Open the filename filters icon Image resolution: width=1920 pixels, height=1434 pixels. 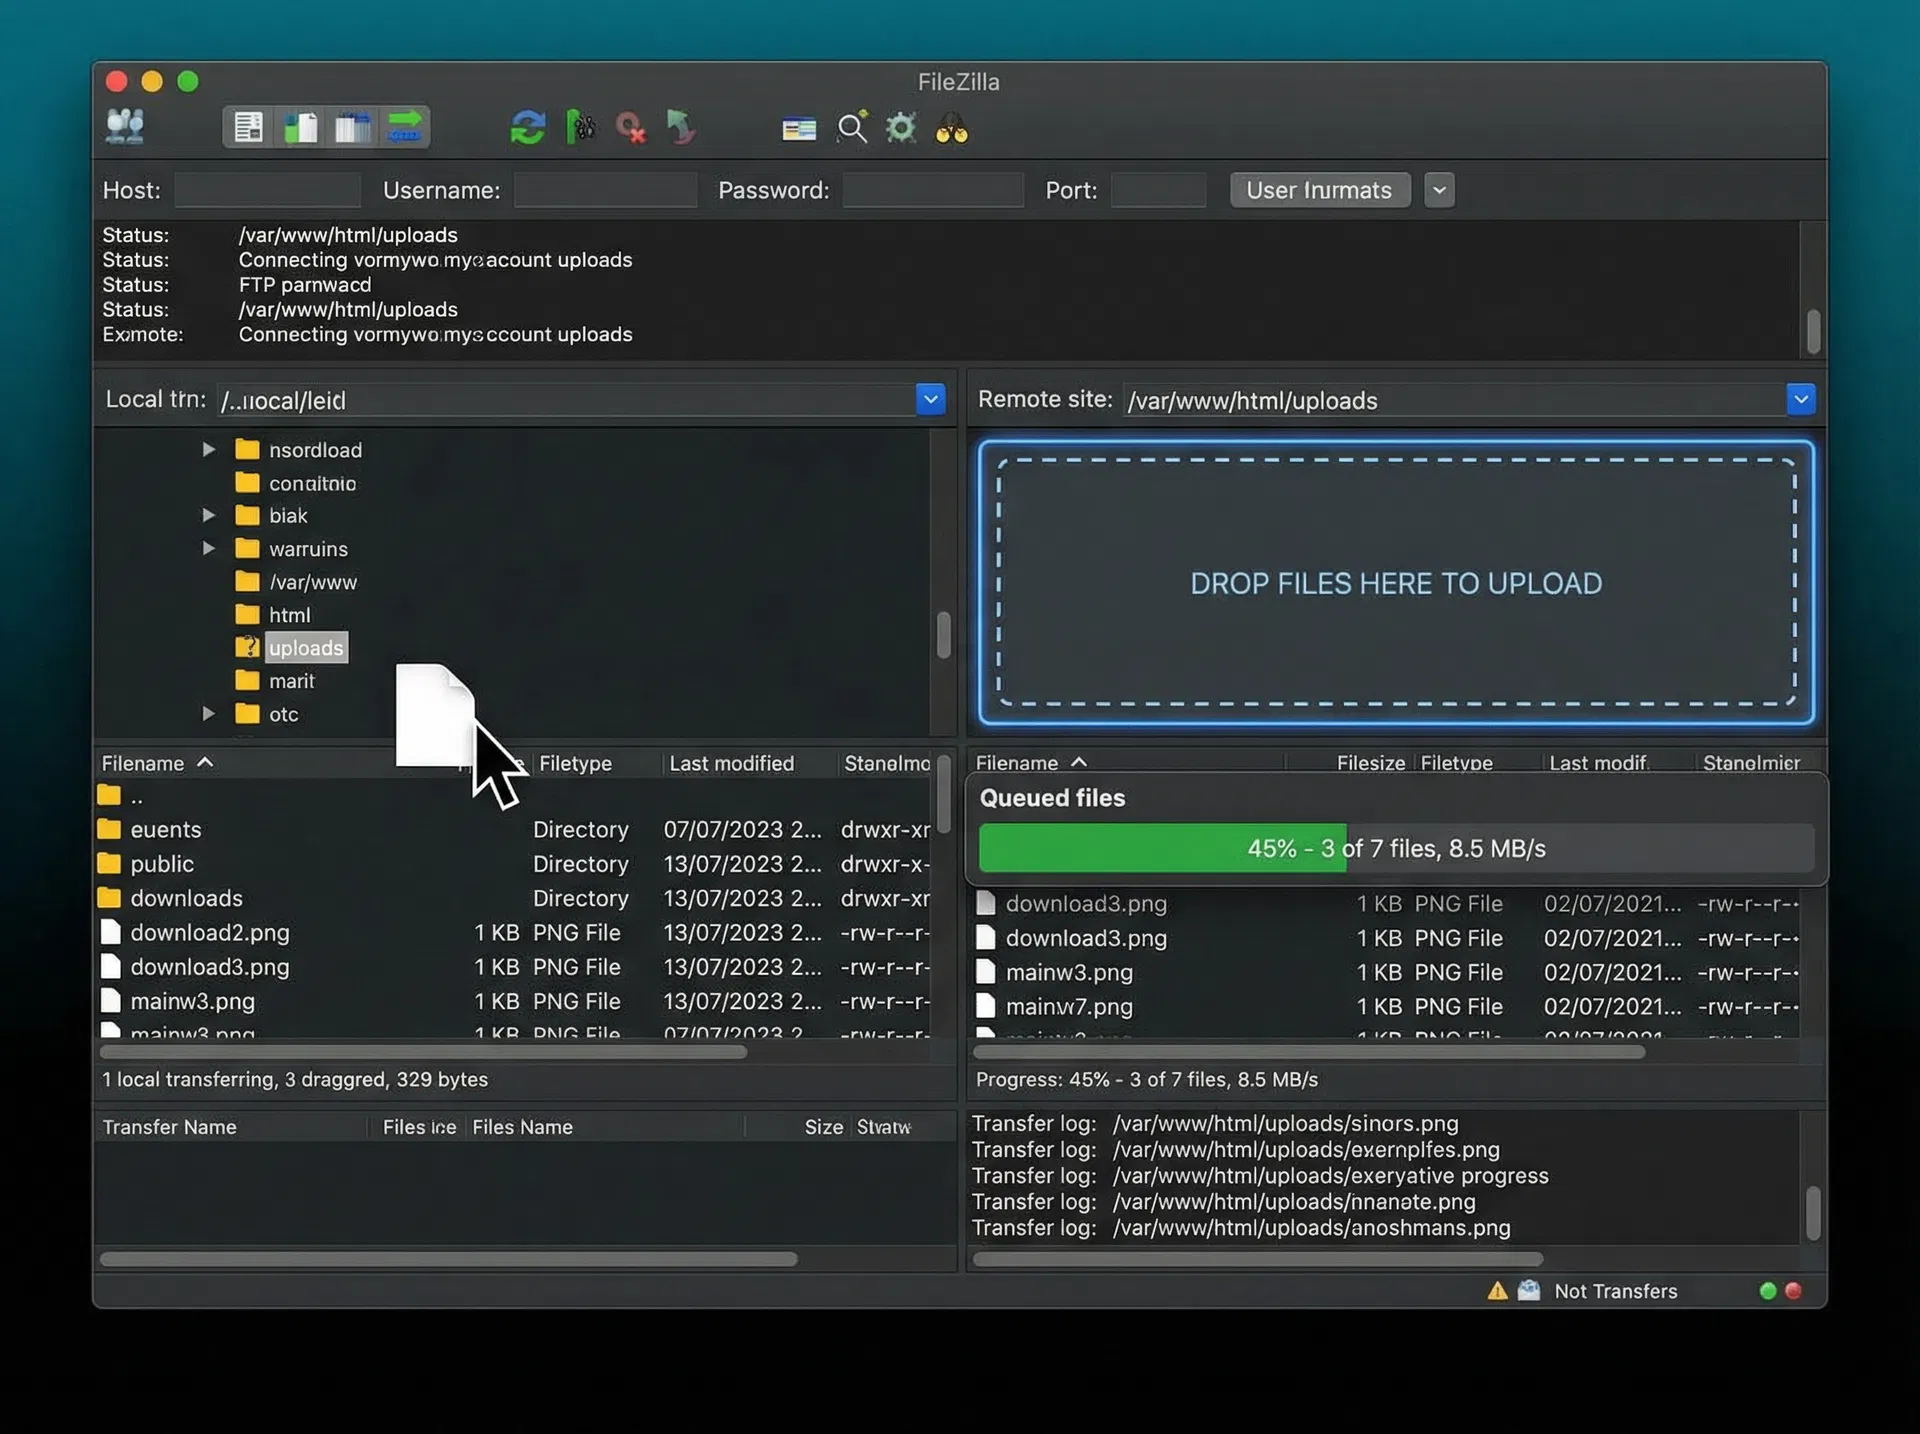tap(798, 129)
